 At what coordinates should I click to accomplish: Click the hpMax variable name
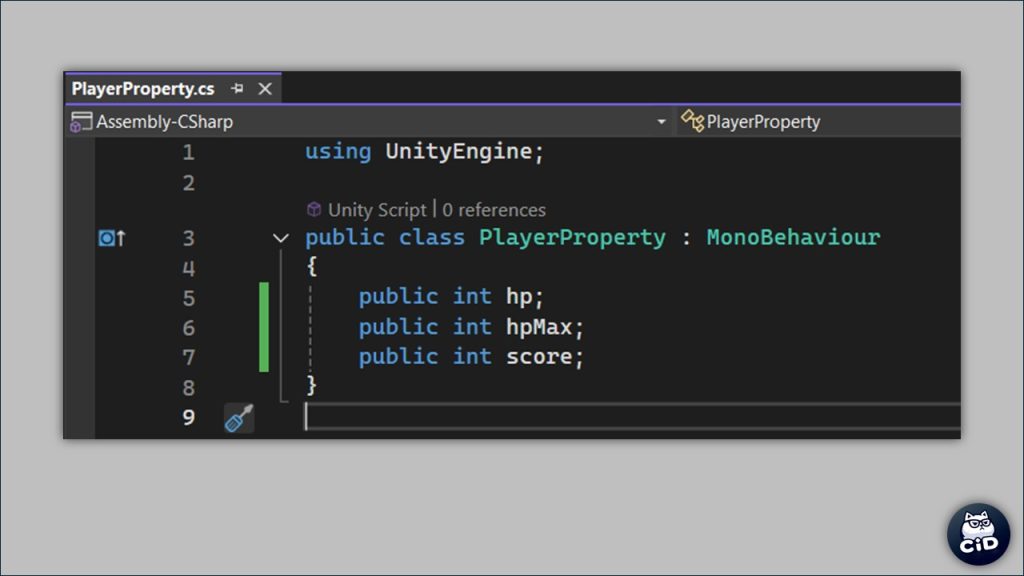pyautogui.click(x=538, y=327)
